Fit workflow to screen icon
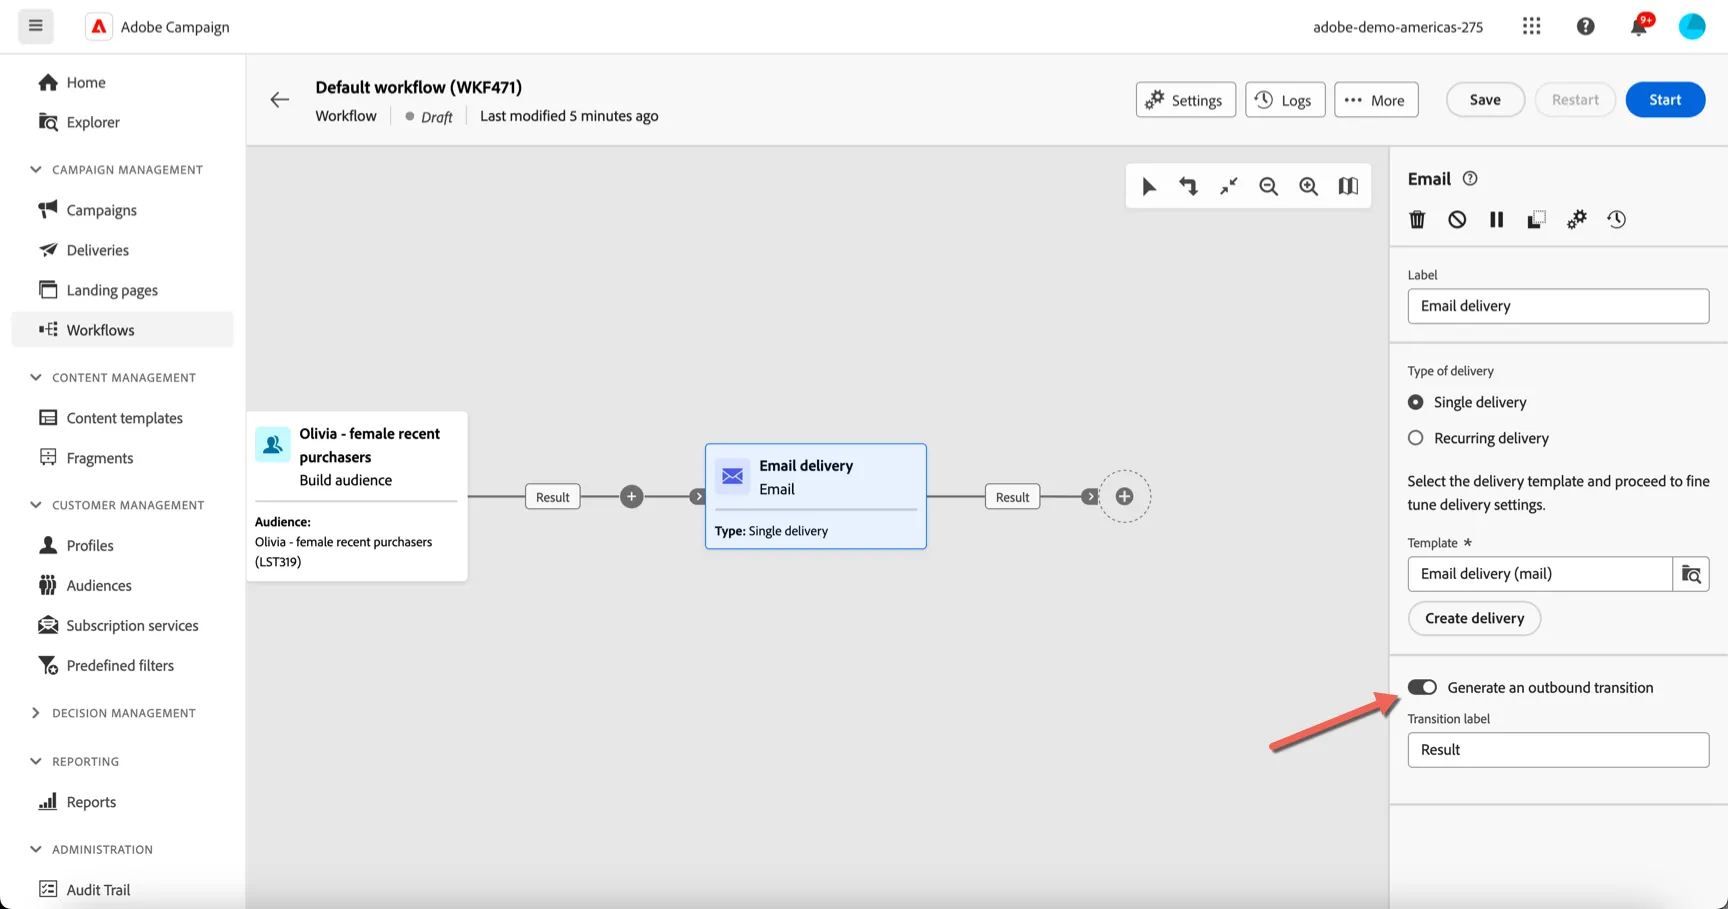The width and height of the screenshot is (1728, 909). click(1228, 186)
